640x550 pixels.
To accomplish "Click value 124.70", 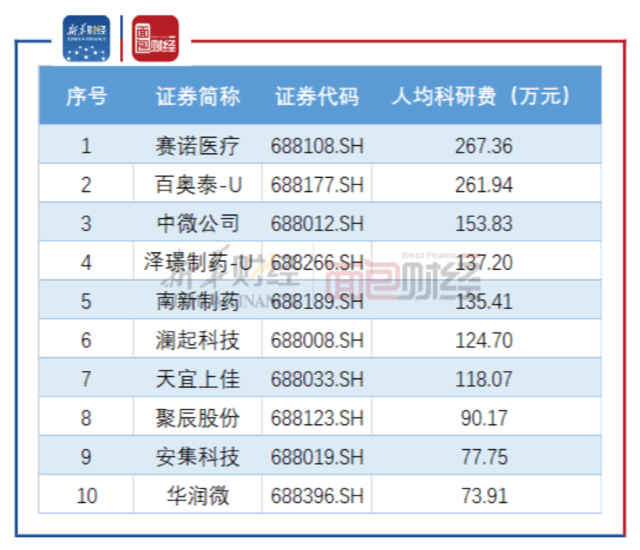I will (x=484, y=340).
